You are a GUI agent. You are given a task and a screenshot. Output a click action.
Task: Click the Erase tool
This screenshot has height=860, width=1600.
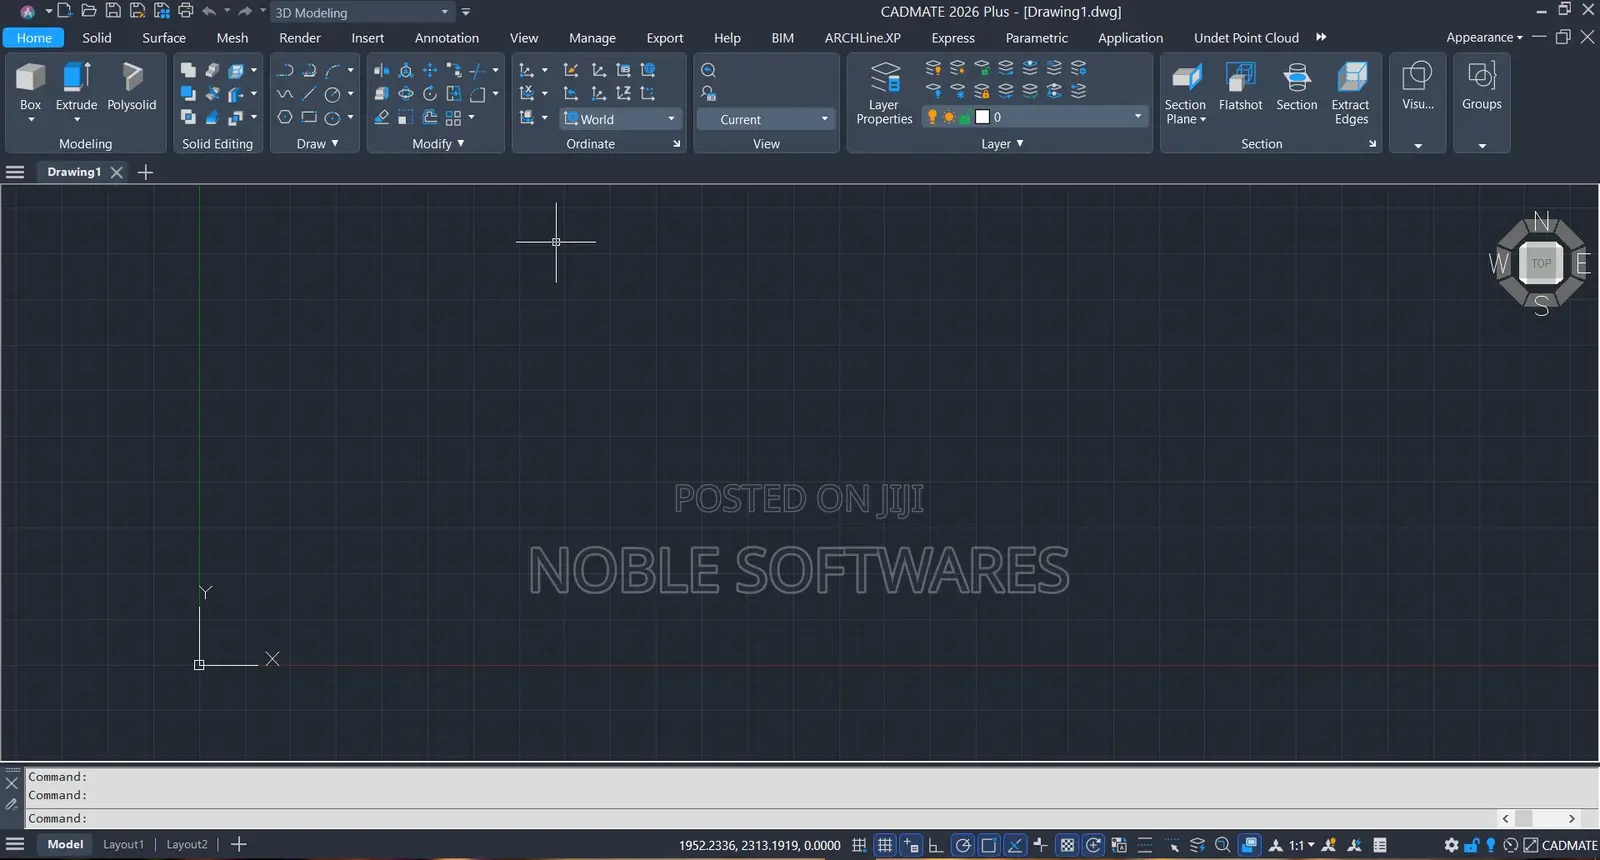pos(381,117)
